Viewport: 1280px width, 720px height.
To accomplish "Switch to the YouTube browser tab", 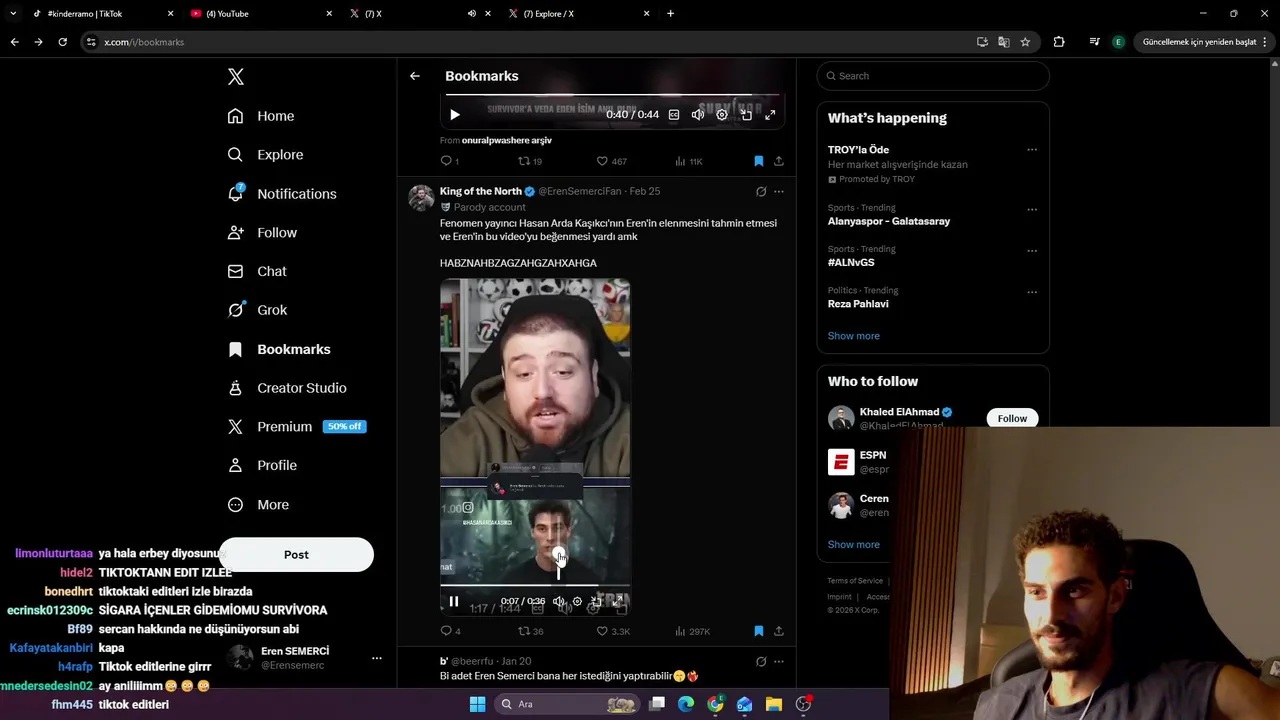I will tap(261, 14).
